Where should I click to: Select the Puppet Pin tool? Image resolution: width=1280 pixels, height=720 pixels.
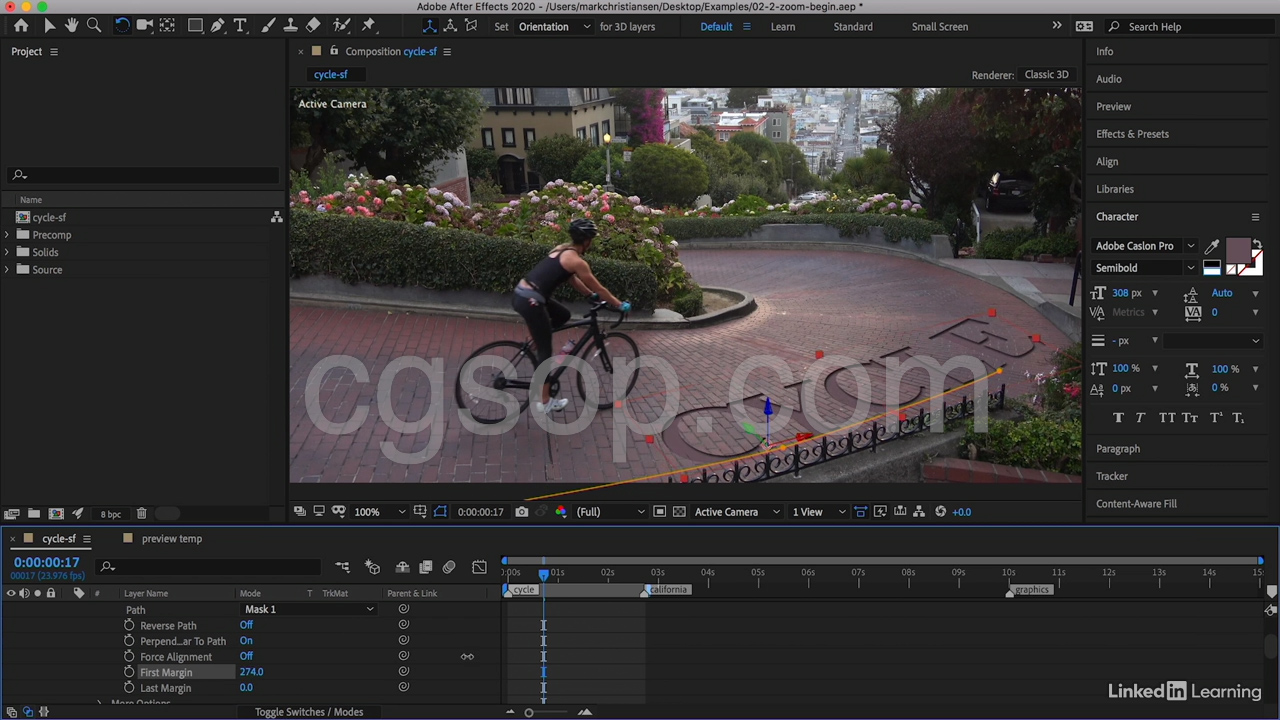(x=368, y=26)
